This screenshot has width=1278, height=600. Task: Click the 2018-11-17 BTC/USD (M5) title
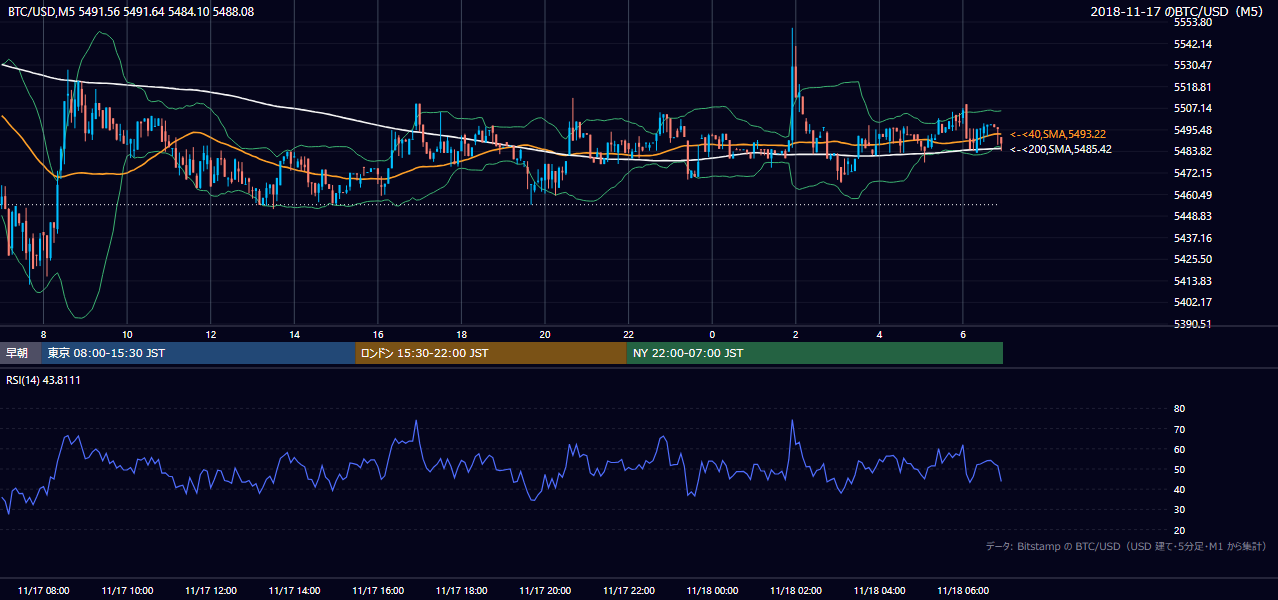tap(1179, 11)
